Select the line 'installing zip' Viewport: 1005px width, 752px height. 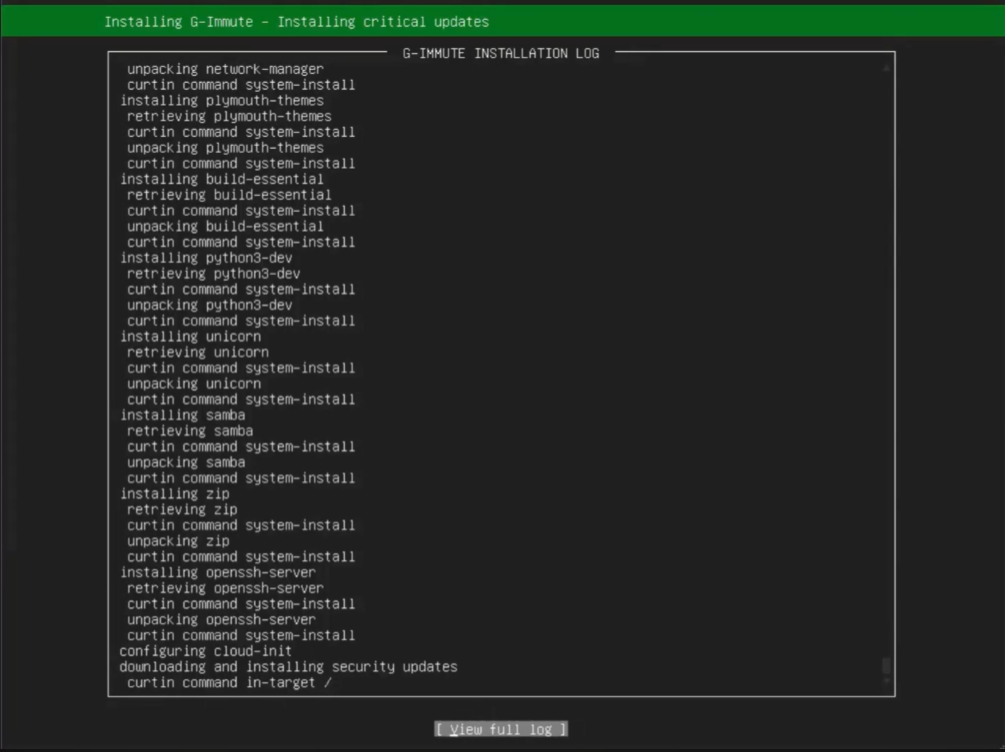pos(175,494)
